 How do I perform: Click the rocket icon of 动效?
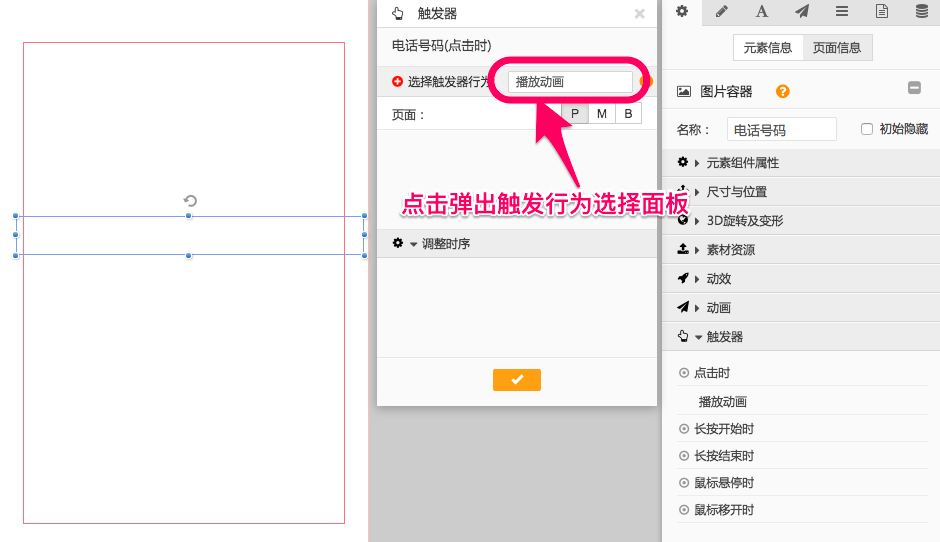pos(682,278)
